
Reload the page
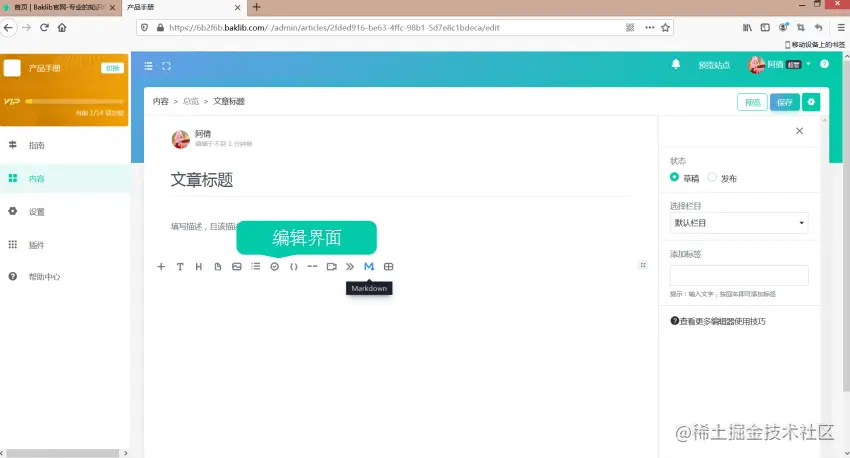pyautogui.click(x=44, y=28)
